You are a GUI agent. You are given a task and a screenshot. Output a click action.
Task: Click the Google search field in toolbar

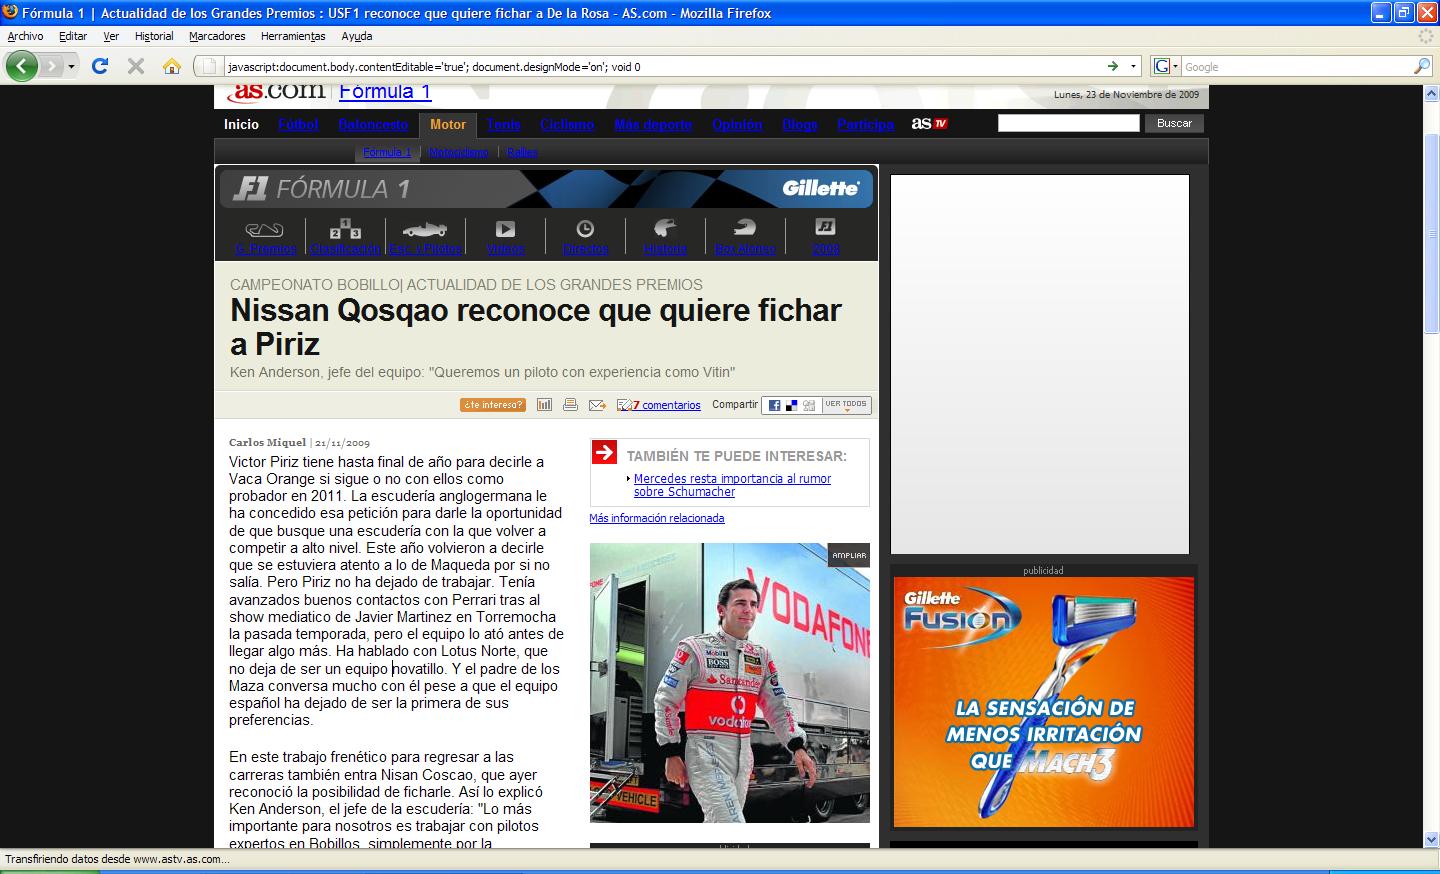click(x=1296, y=67)
